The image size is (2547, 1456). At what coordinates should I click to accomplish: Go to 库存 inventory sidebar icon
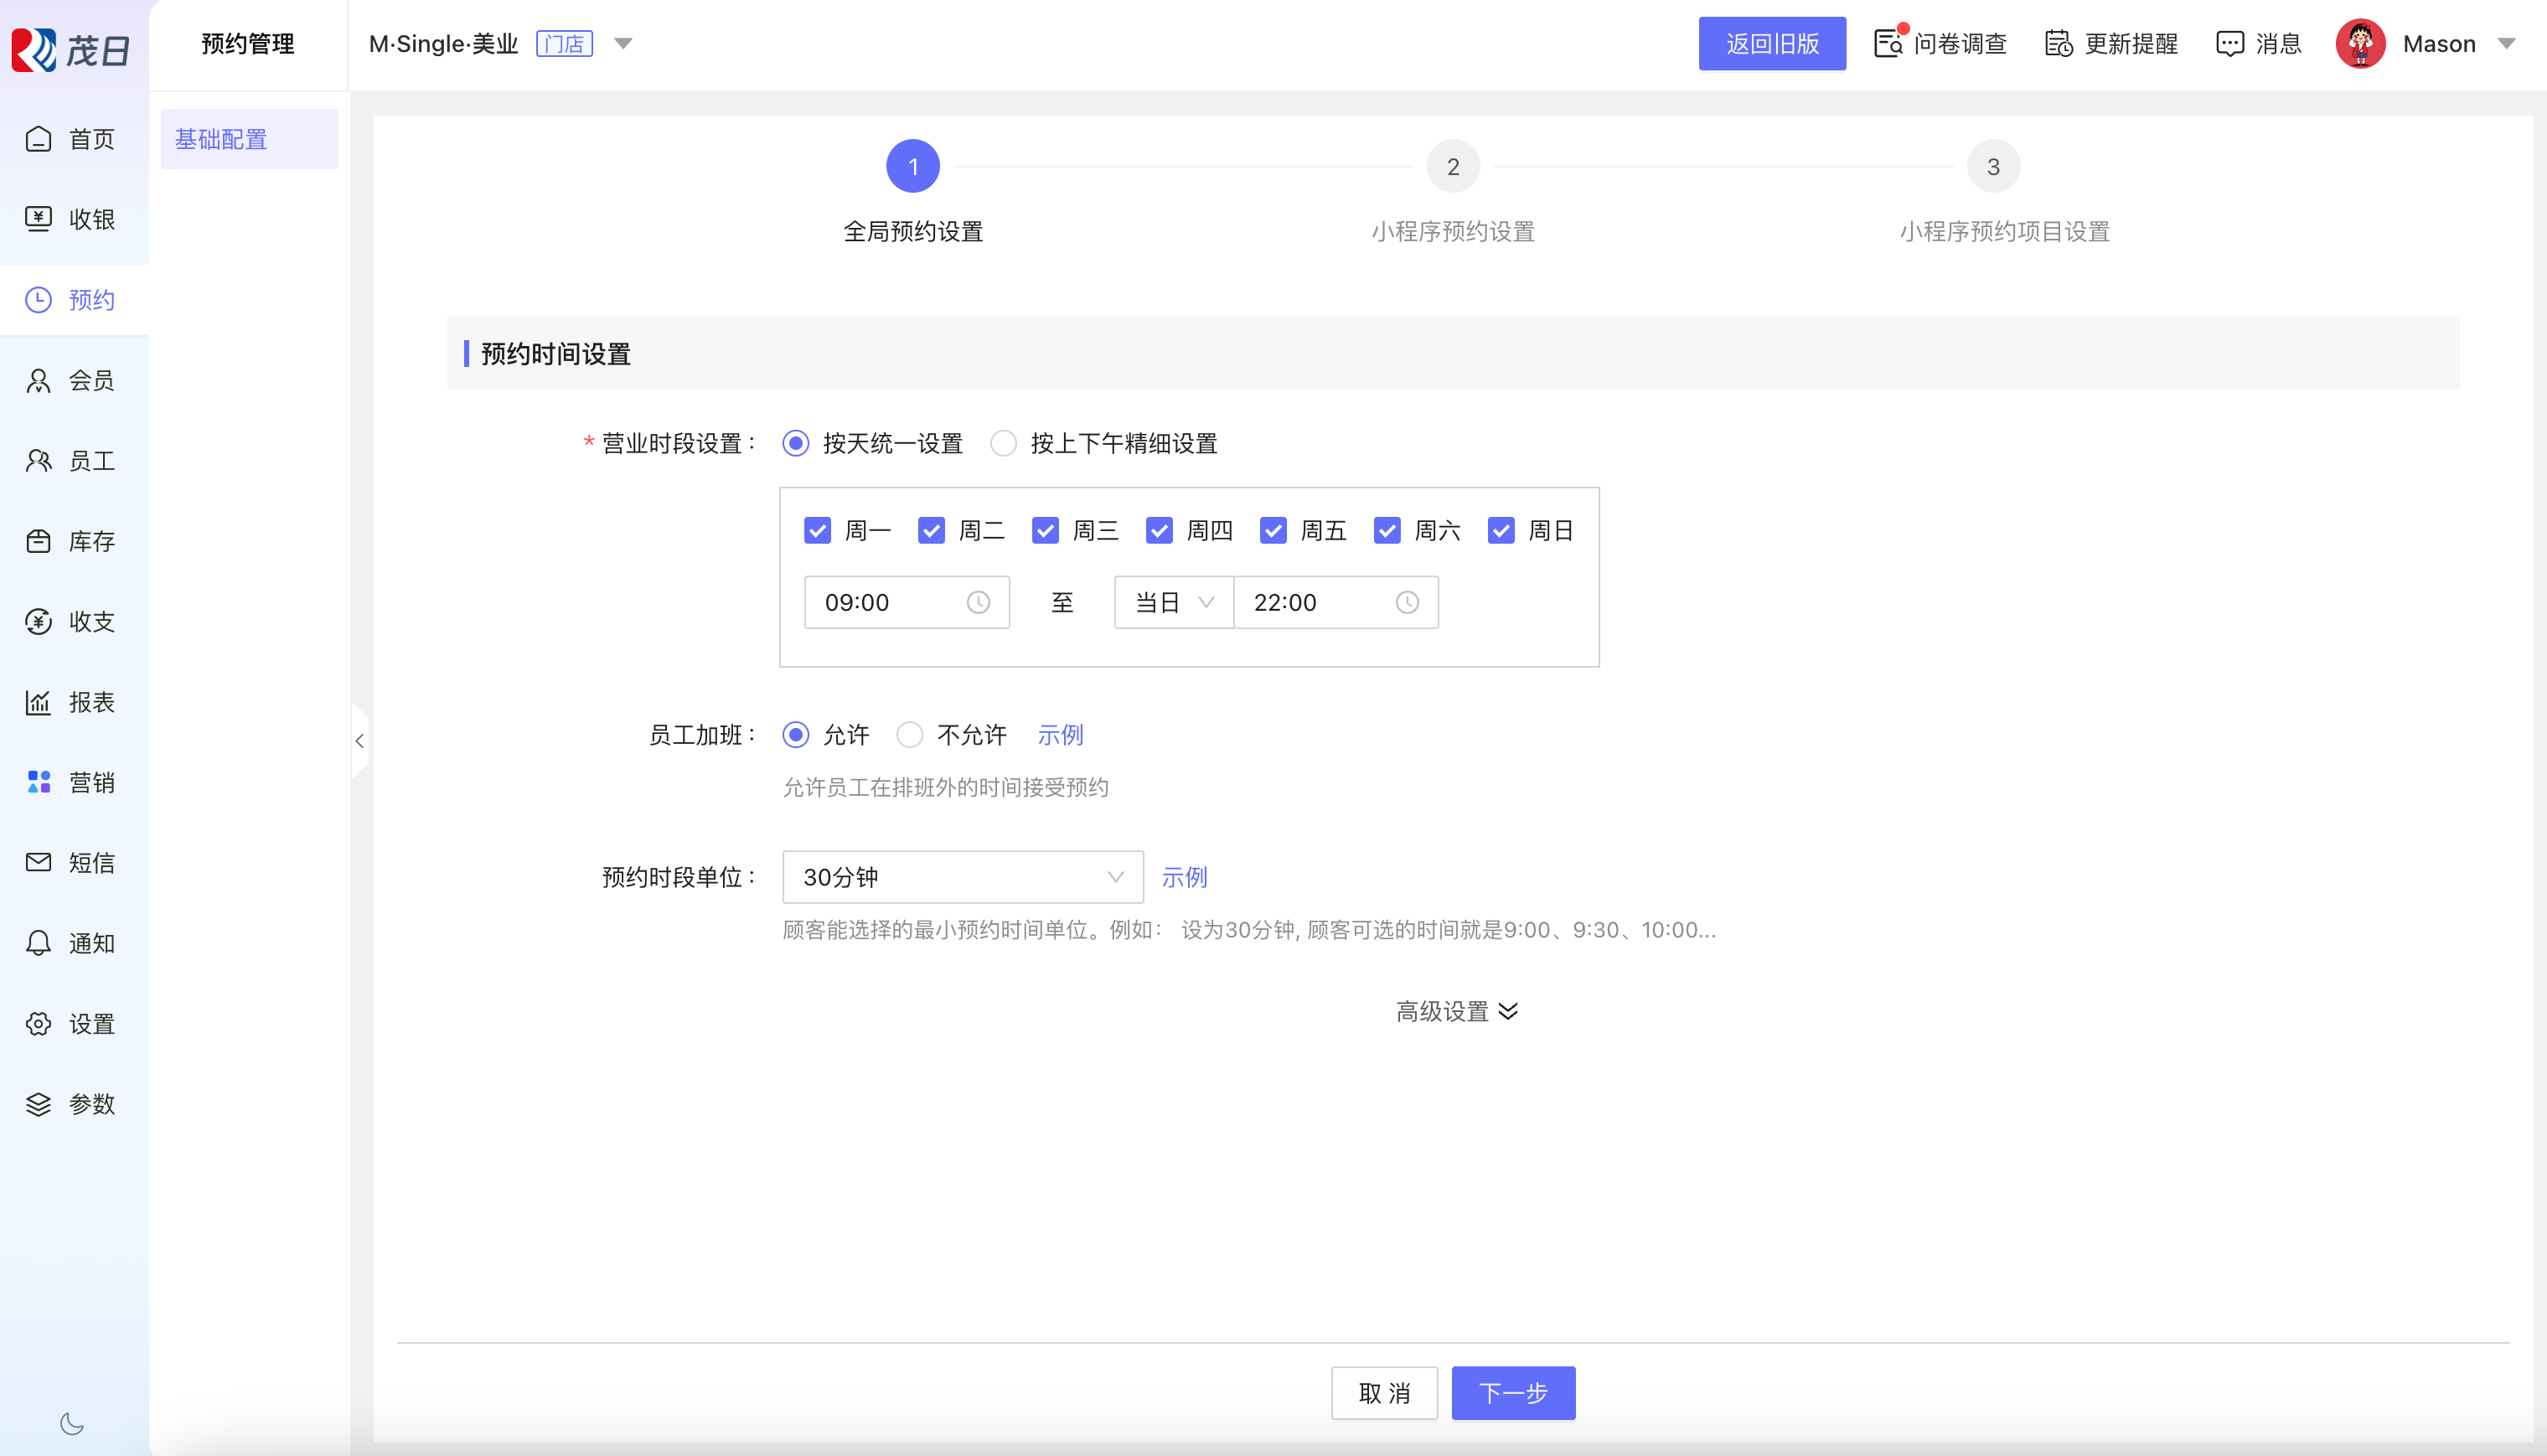tap(38, 541)
